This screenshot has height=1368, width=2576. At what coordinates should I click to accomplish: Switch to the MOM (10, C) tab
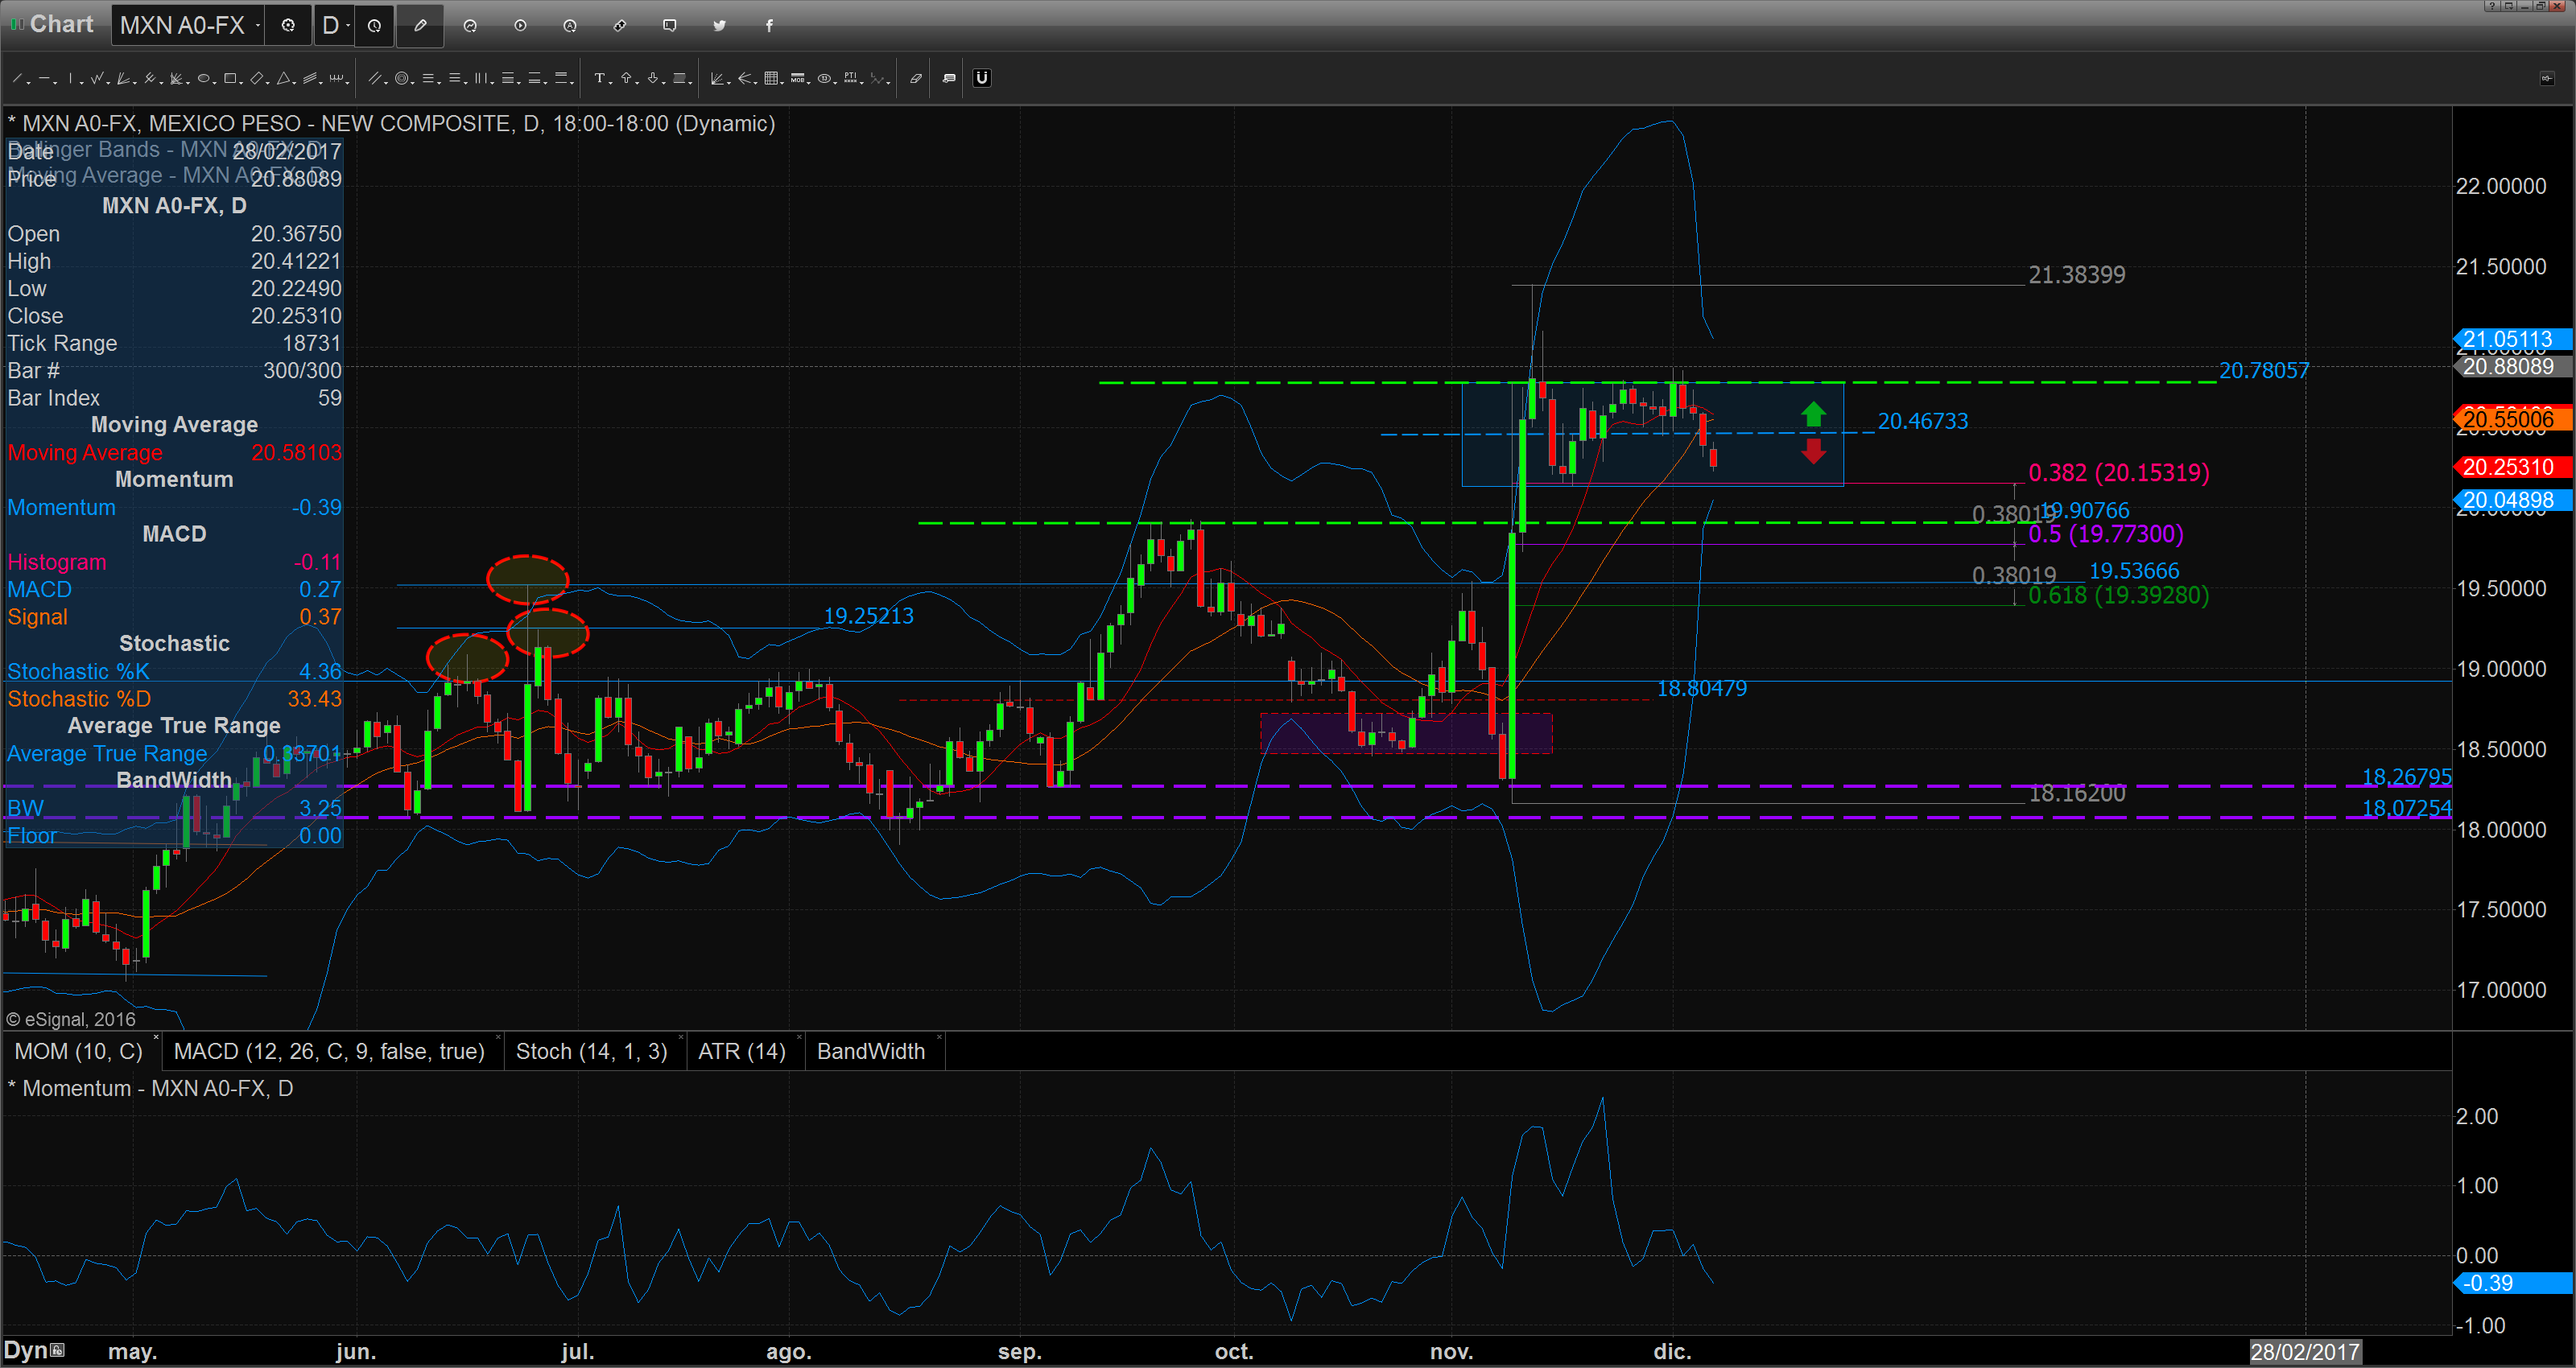[x=79, y=1051]
